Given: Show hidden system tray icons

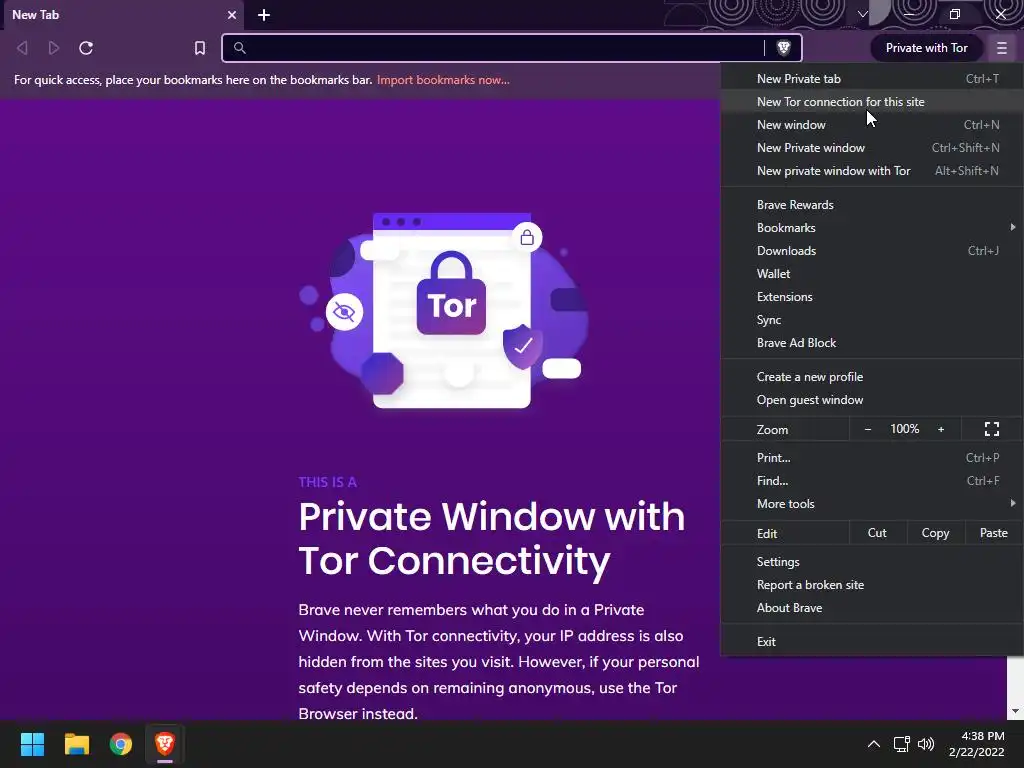Looking at the screenshot, I should (x=874, y=744).
